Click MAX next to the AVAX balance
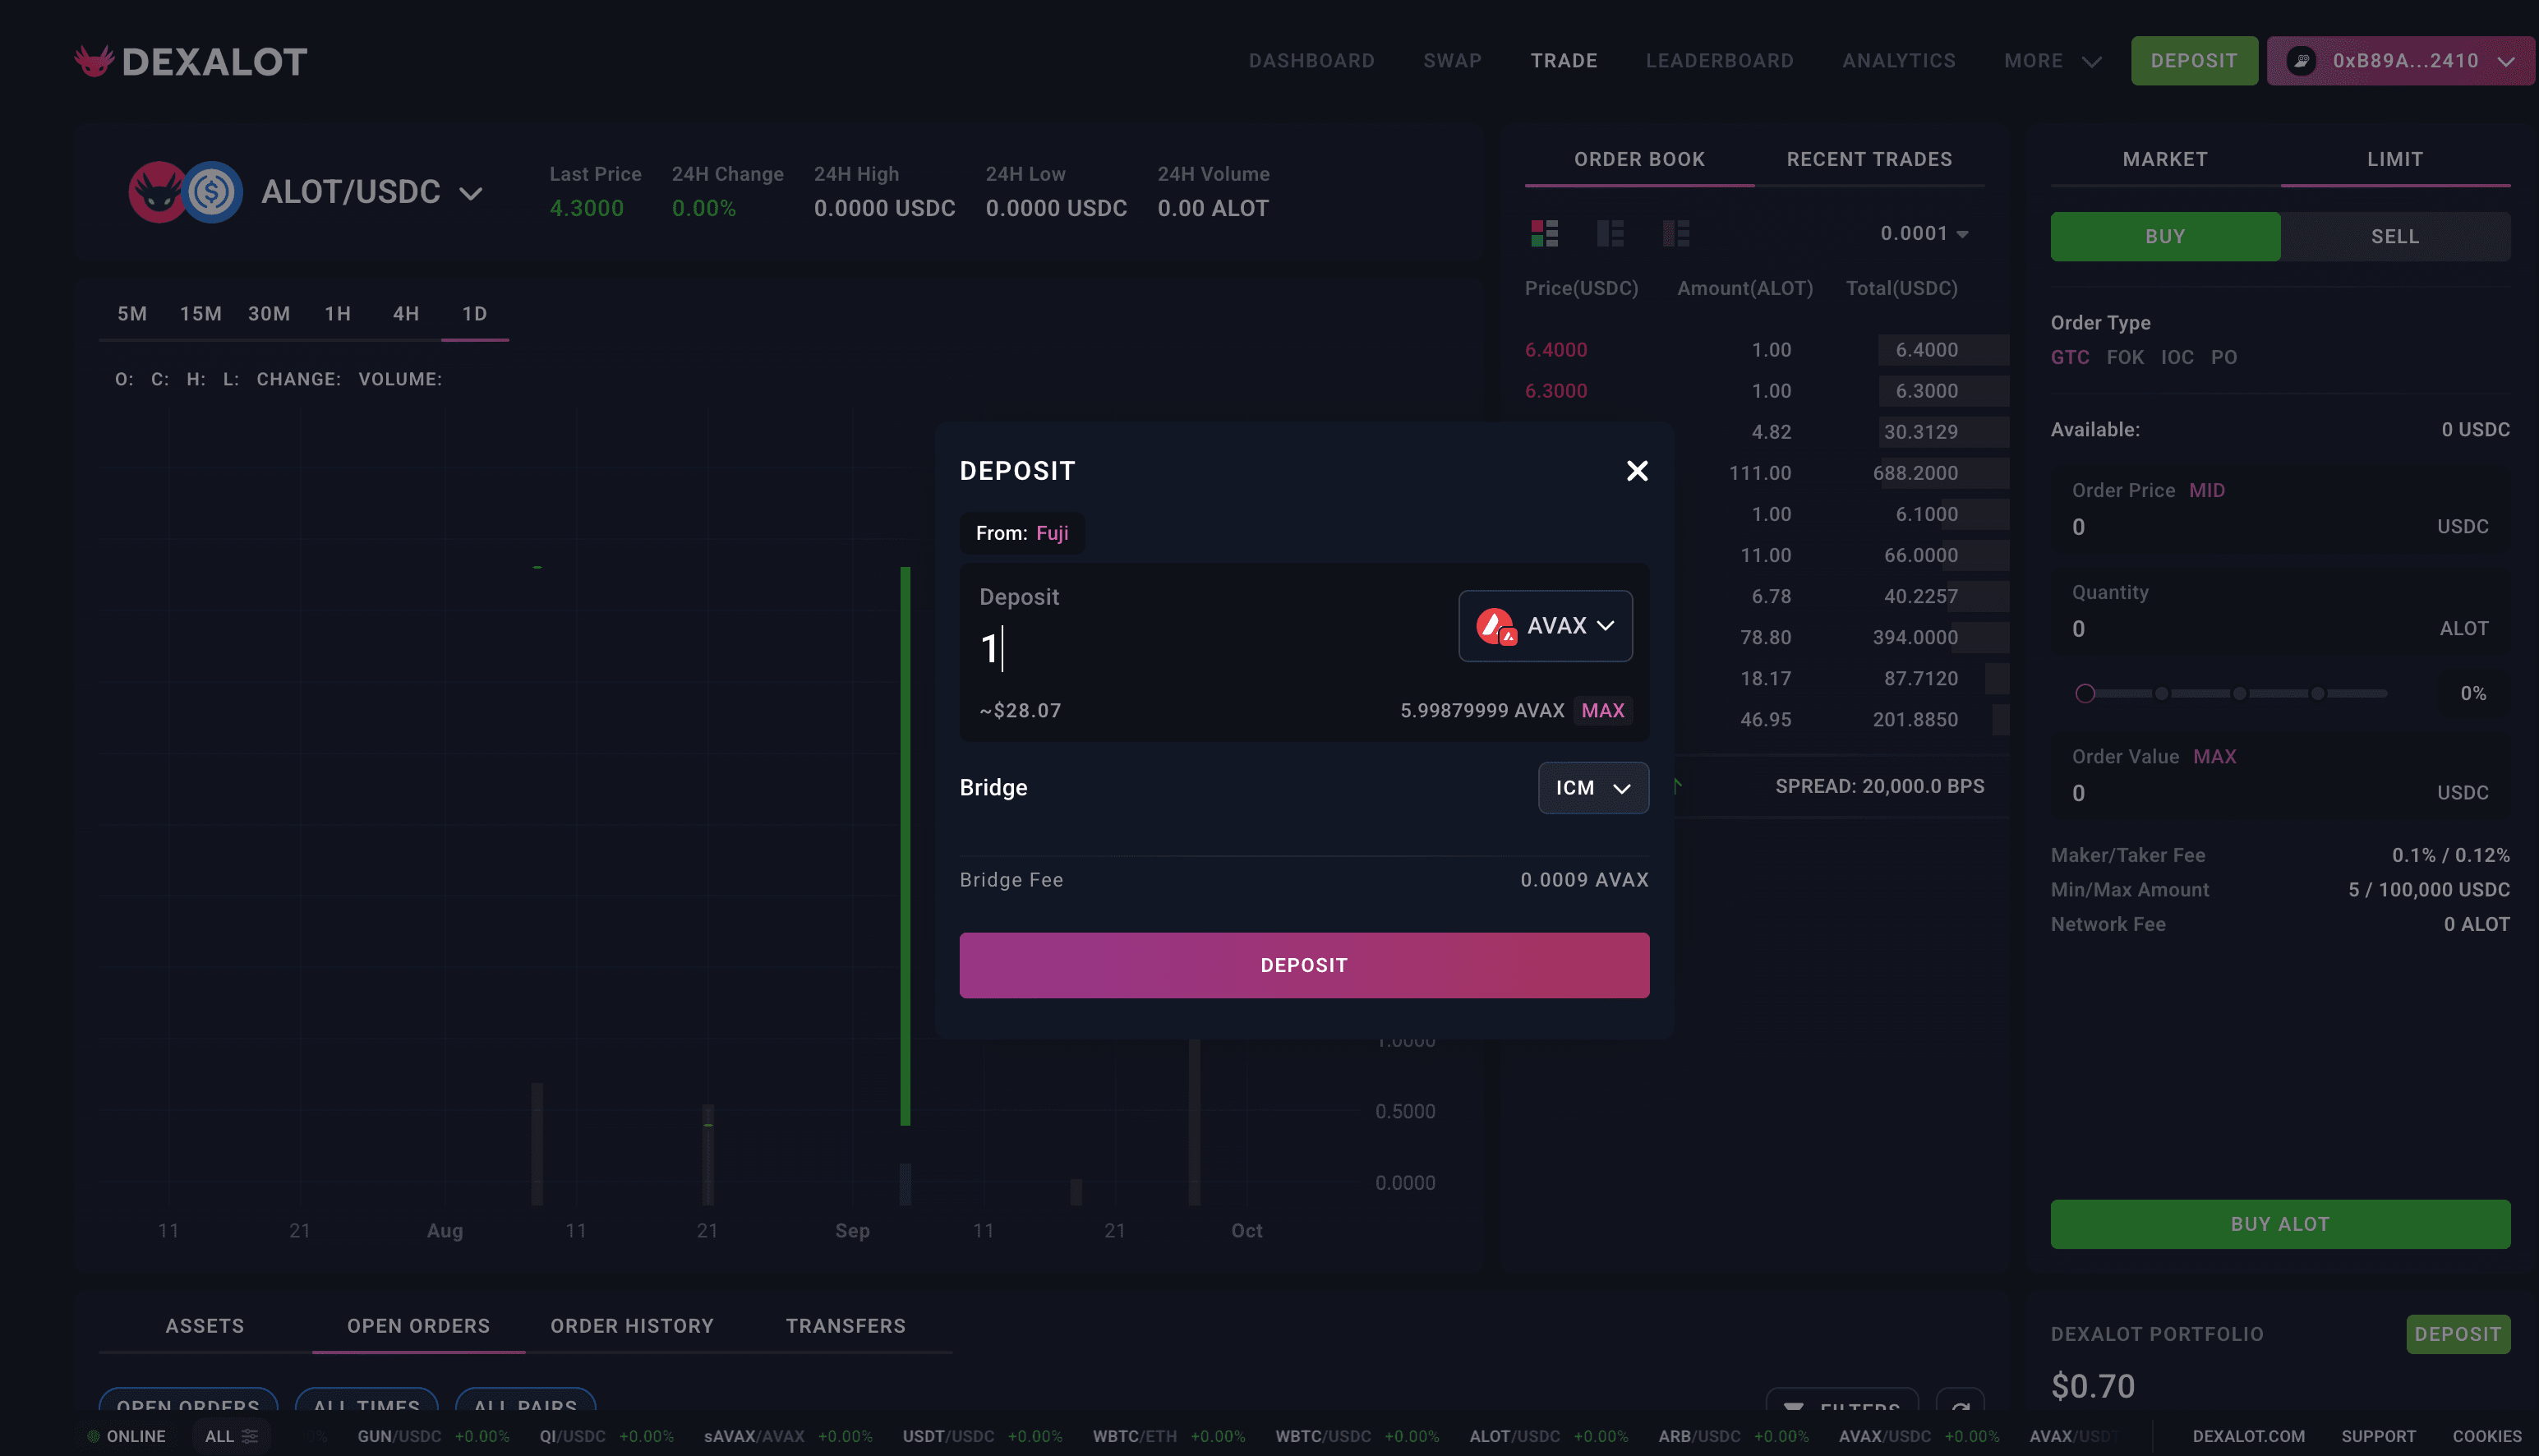 tap(1602, 711)
